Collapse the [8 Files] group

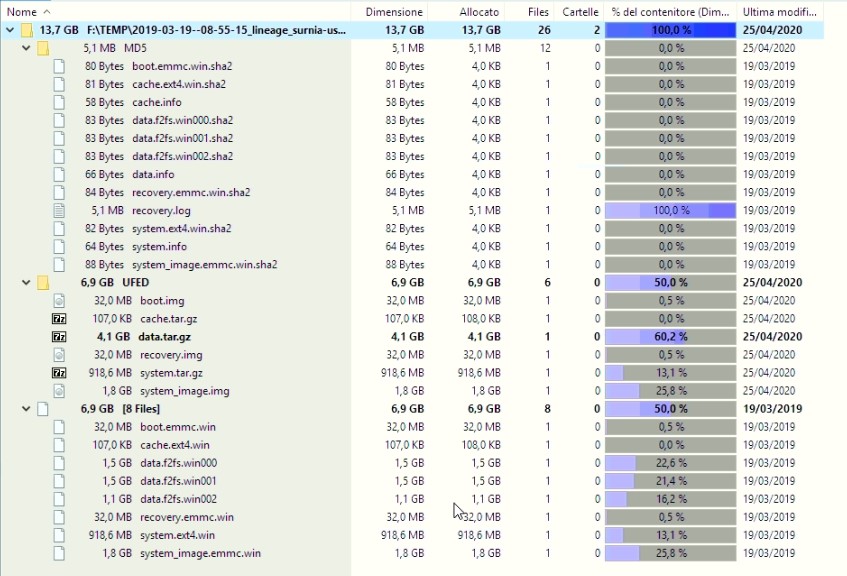click(27, 409)
